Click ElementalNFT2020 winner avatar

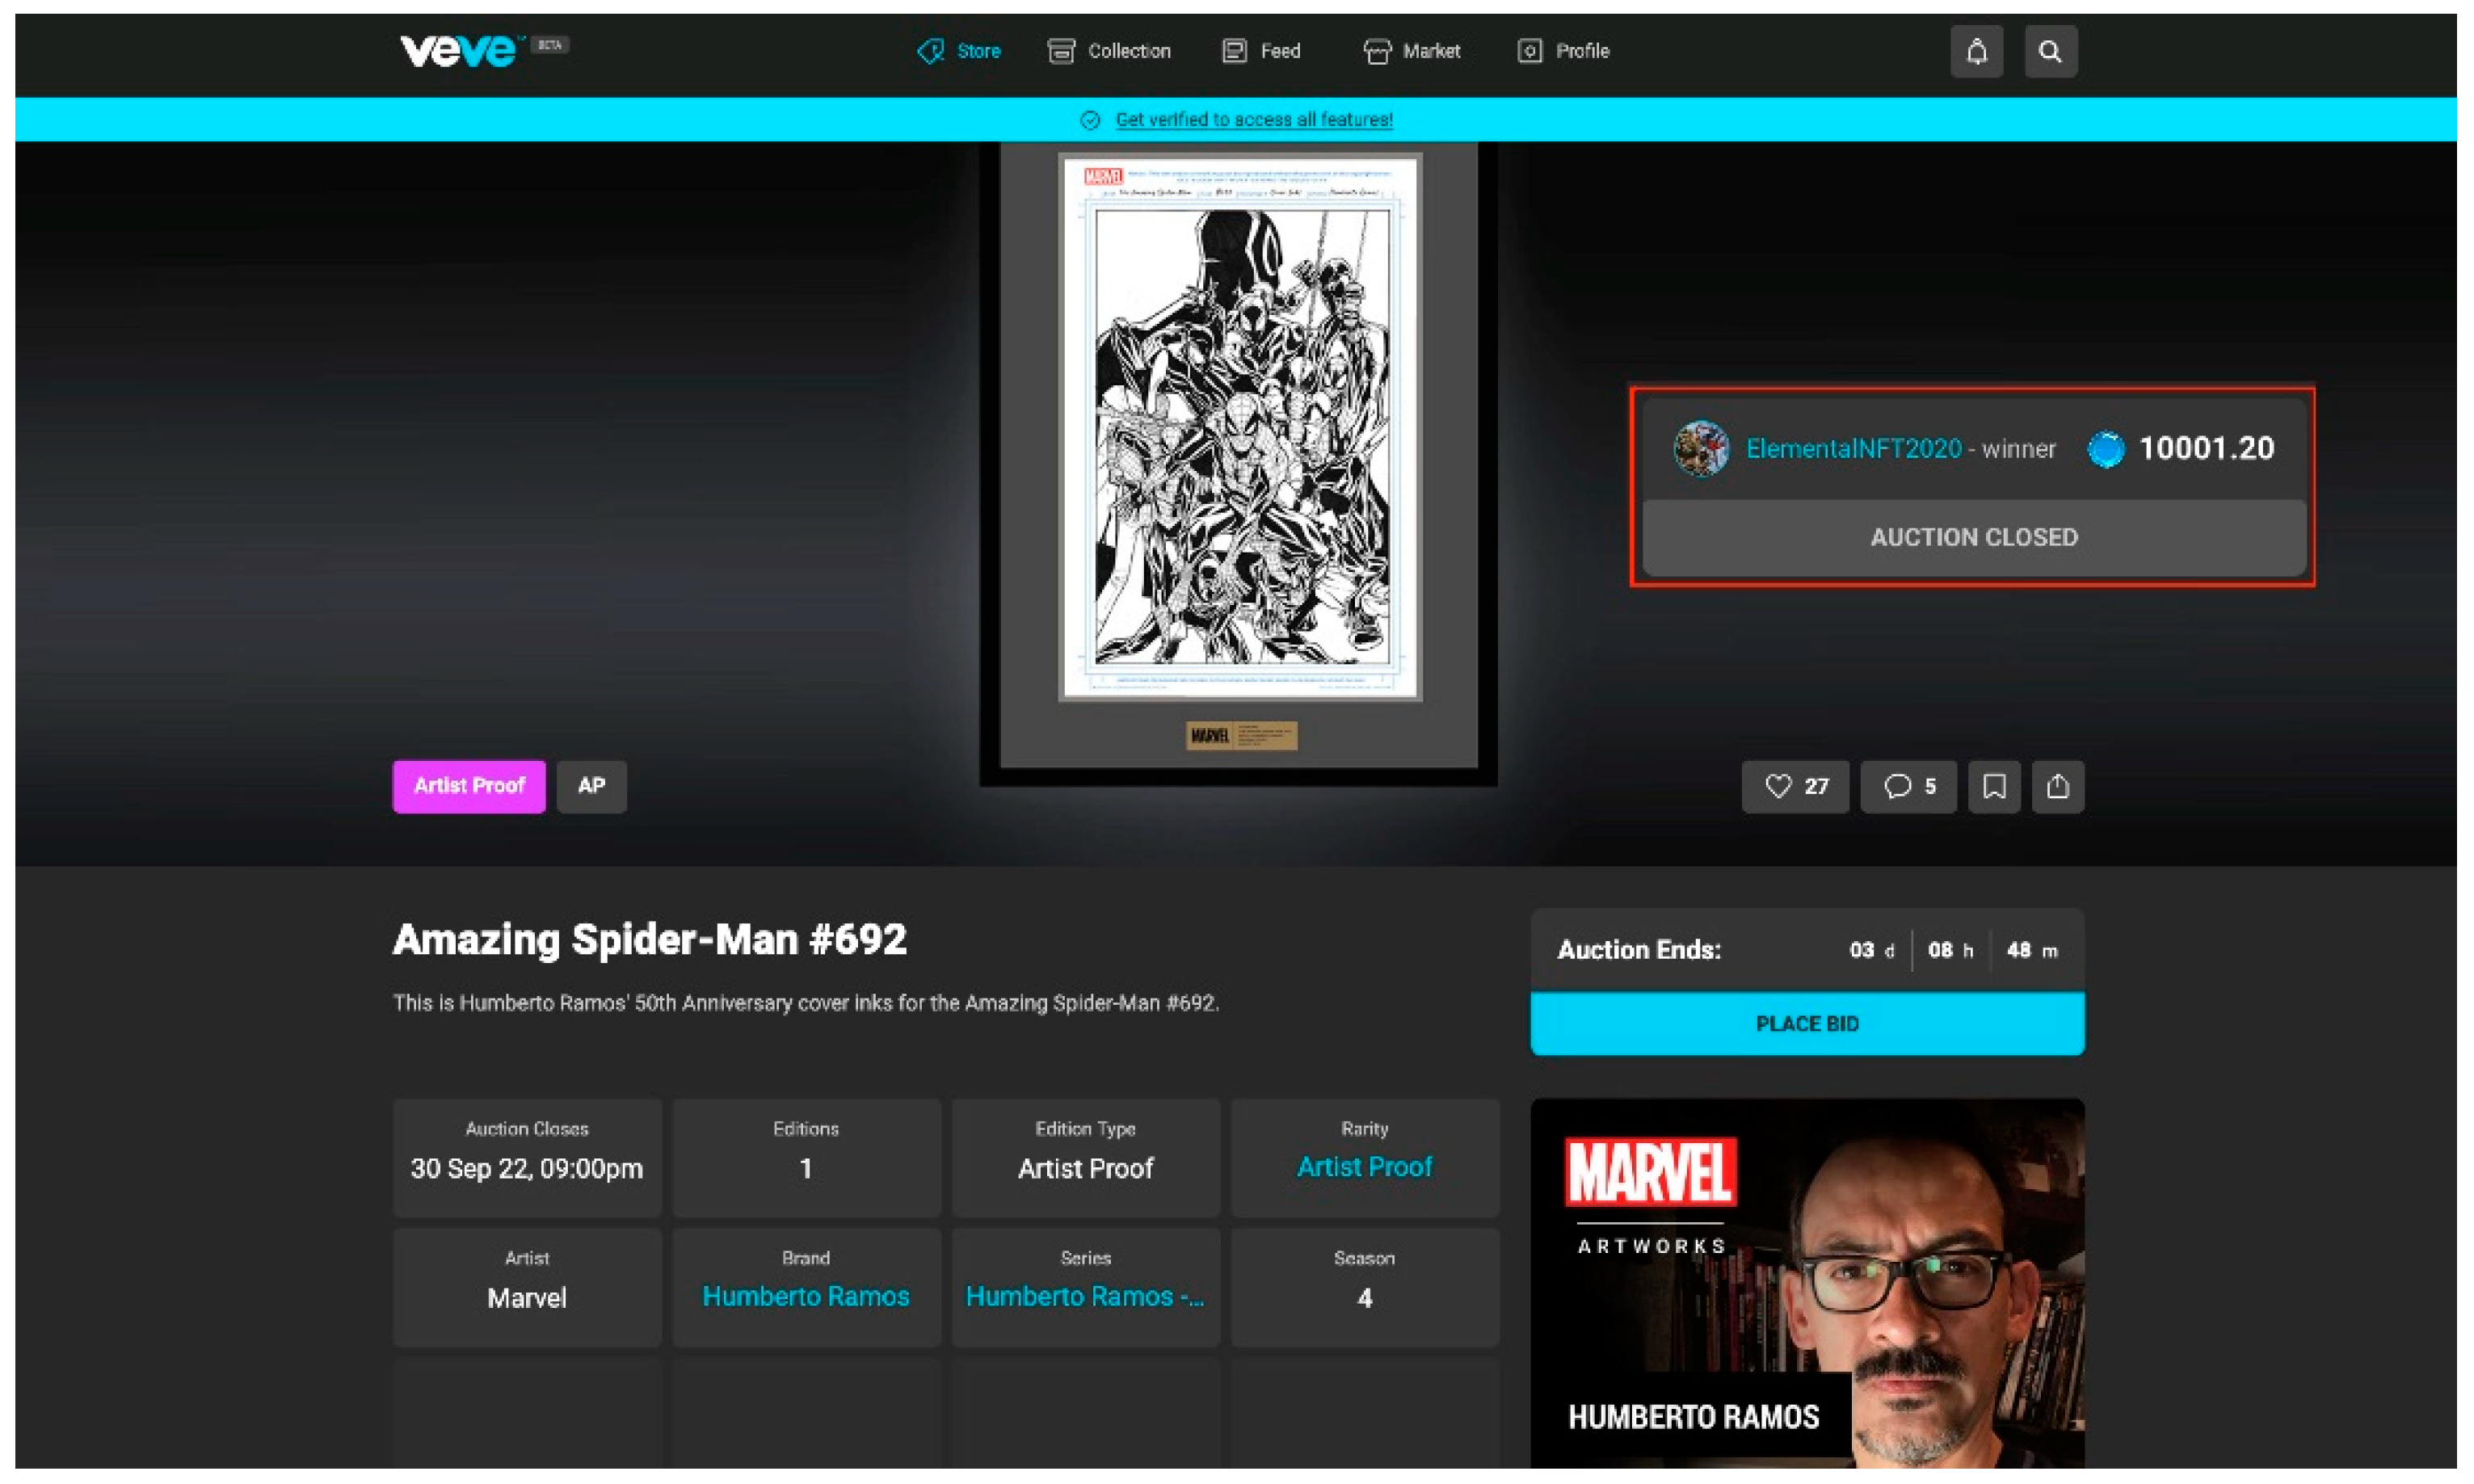click(1700, 448)
